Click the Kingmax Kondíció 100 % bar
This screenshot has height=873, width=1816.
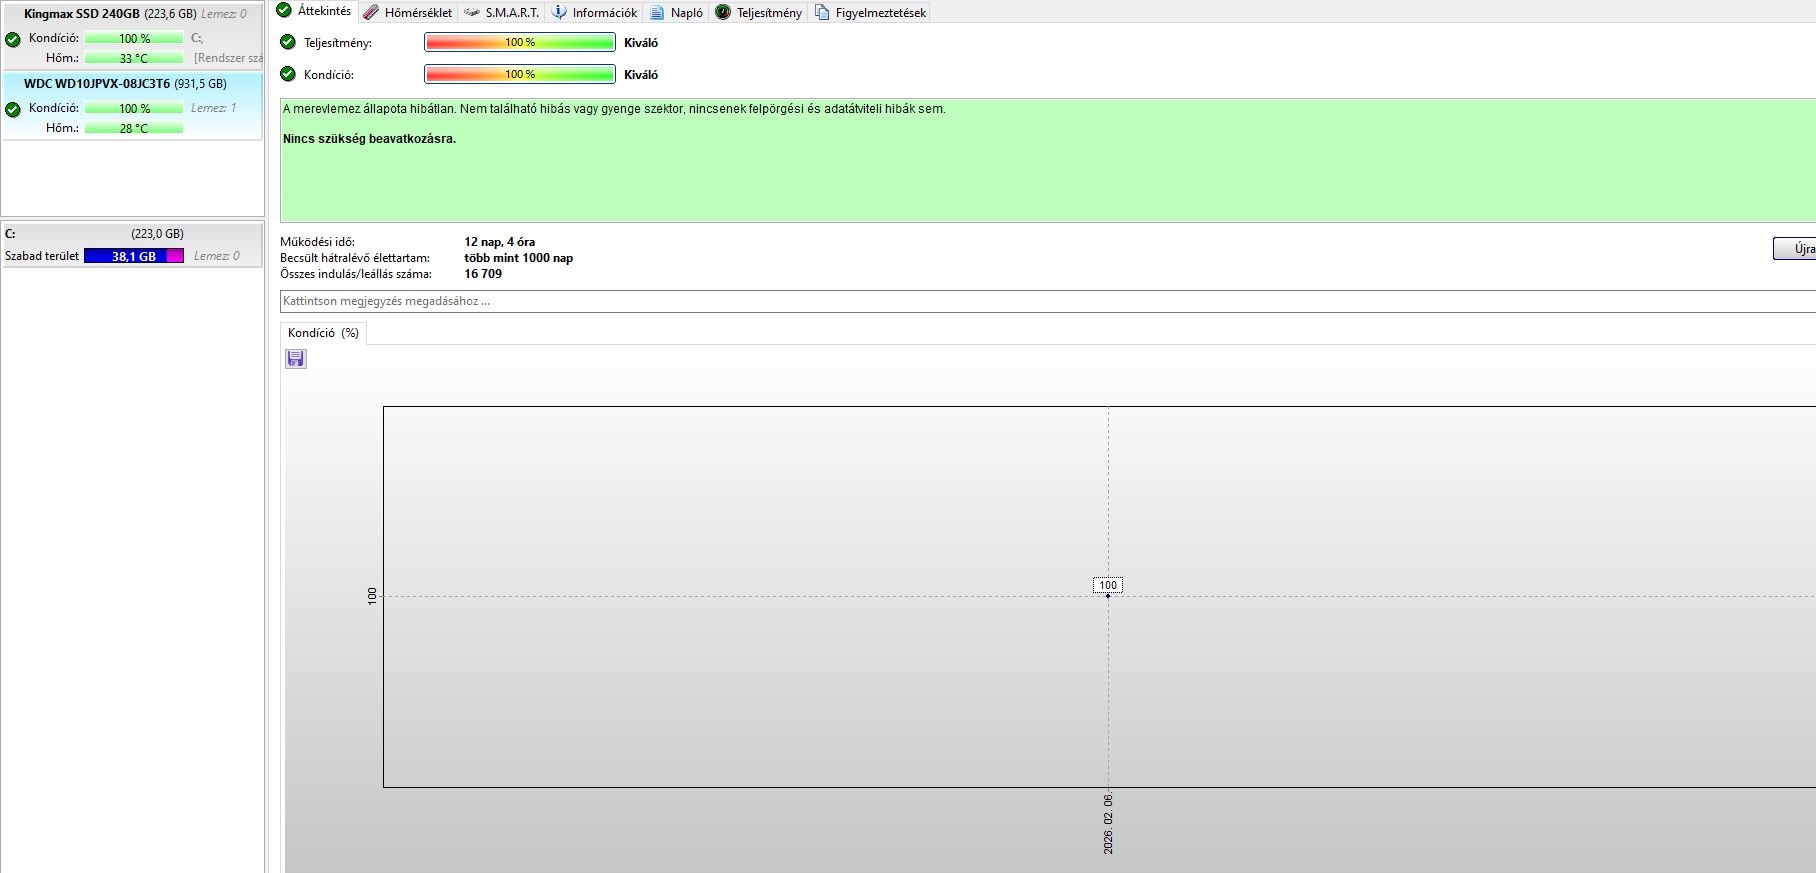[x=134, y=38]
